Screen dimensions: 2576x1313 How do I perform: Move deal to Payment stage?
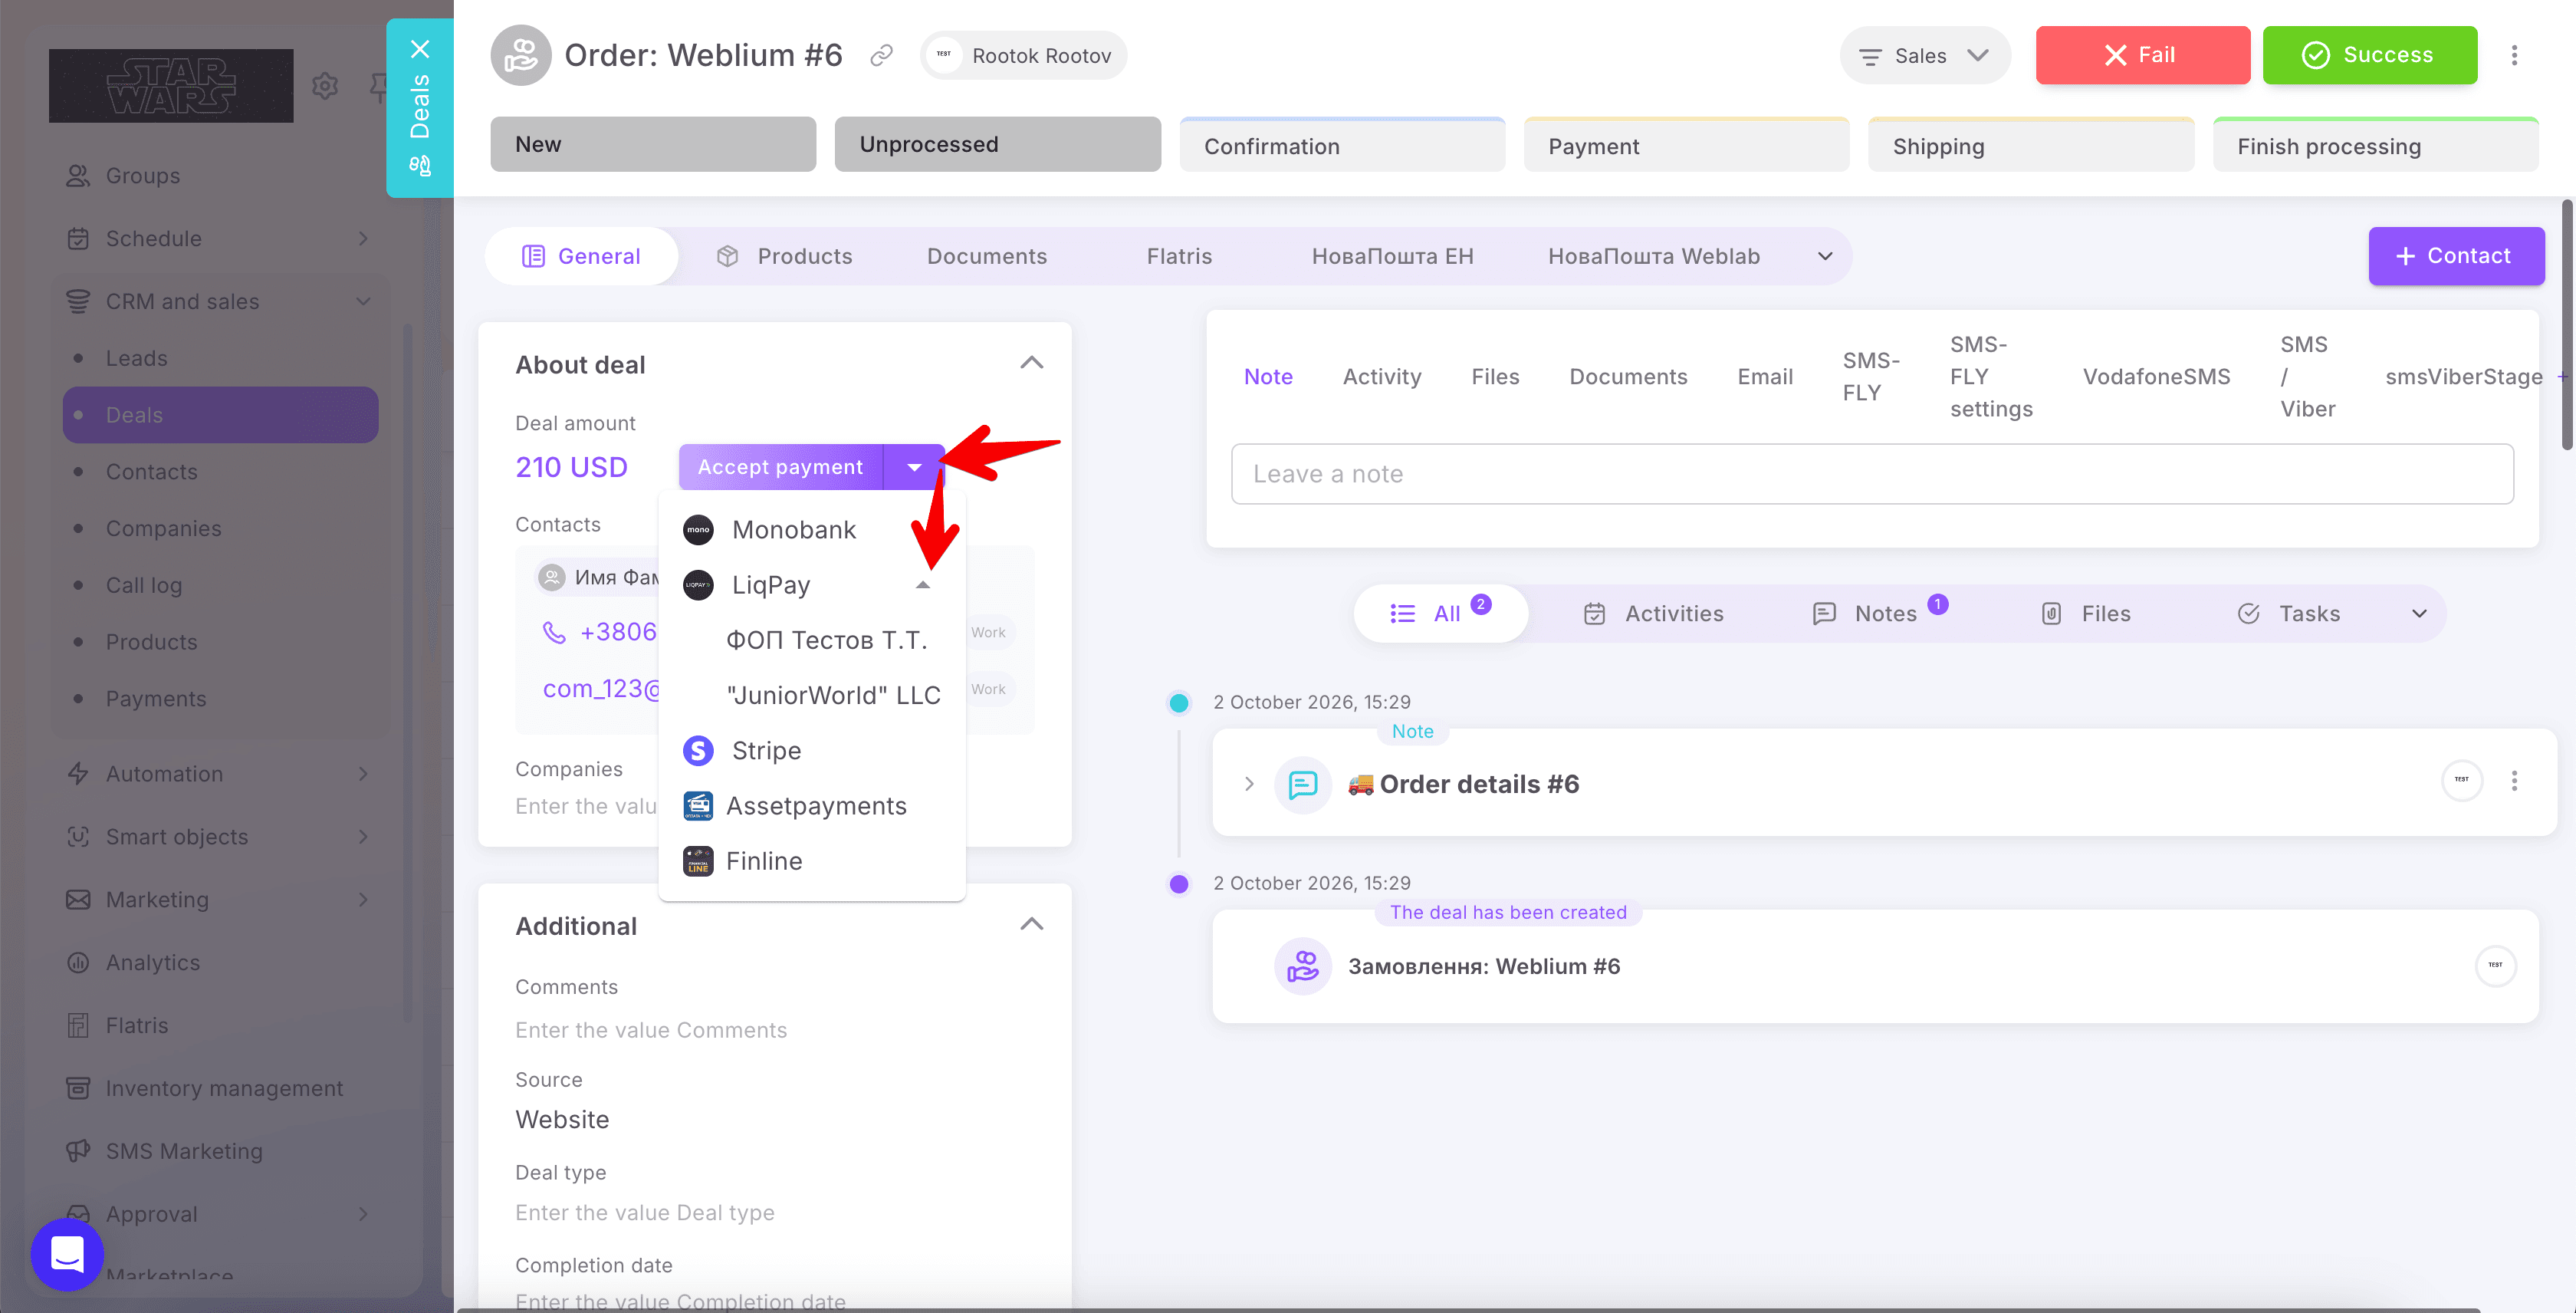tap(1686, 145)
